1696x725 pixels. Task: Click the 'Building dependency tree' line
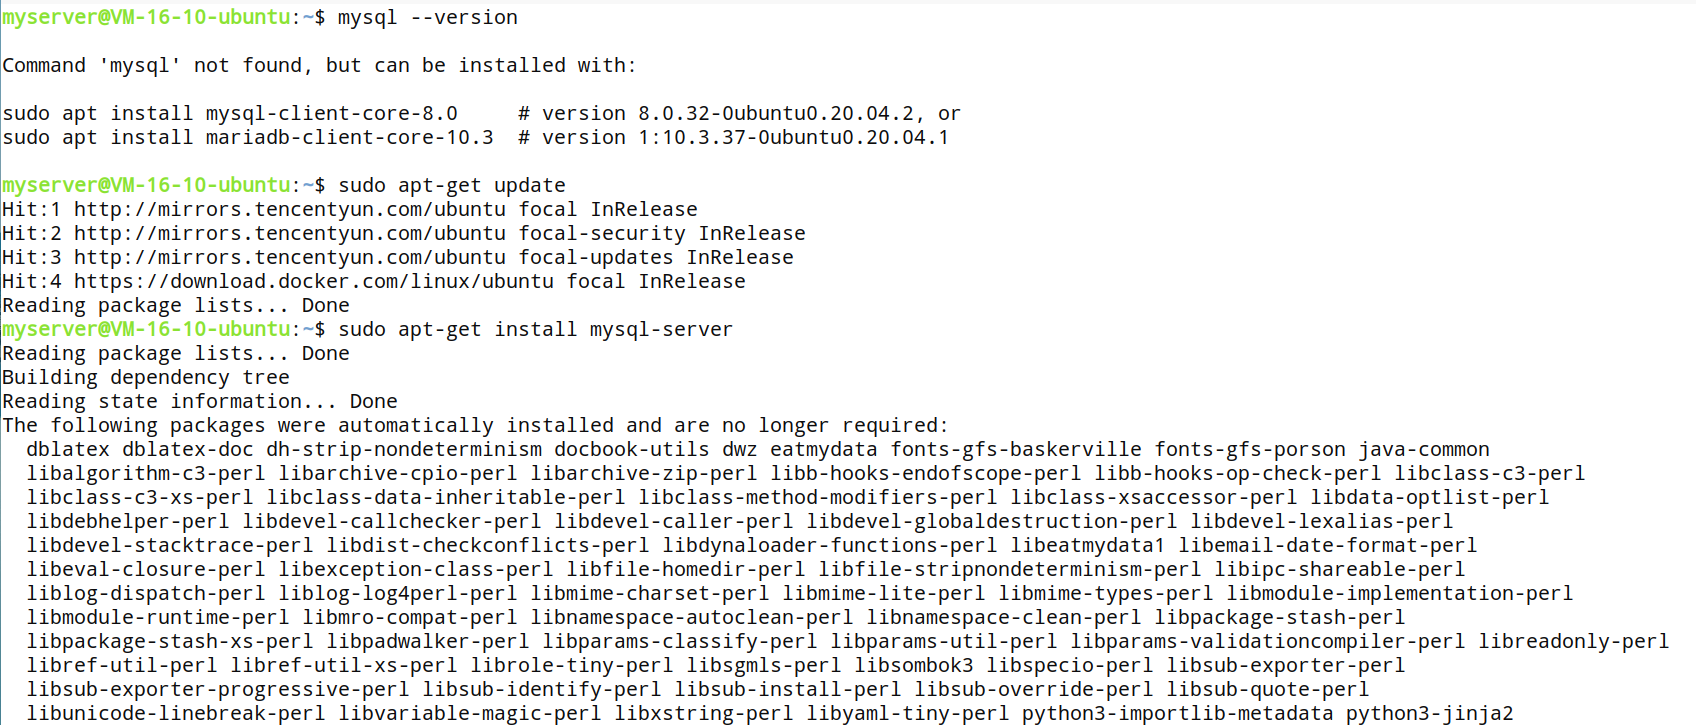[x=146, y=377]
